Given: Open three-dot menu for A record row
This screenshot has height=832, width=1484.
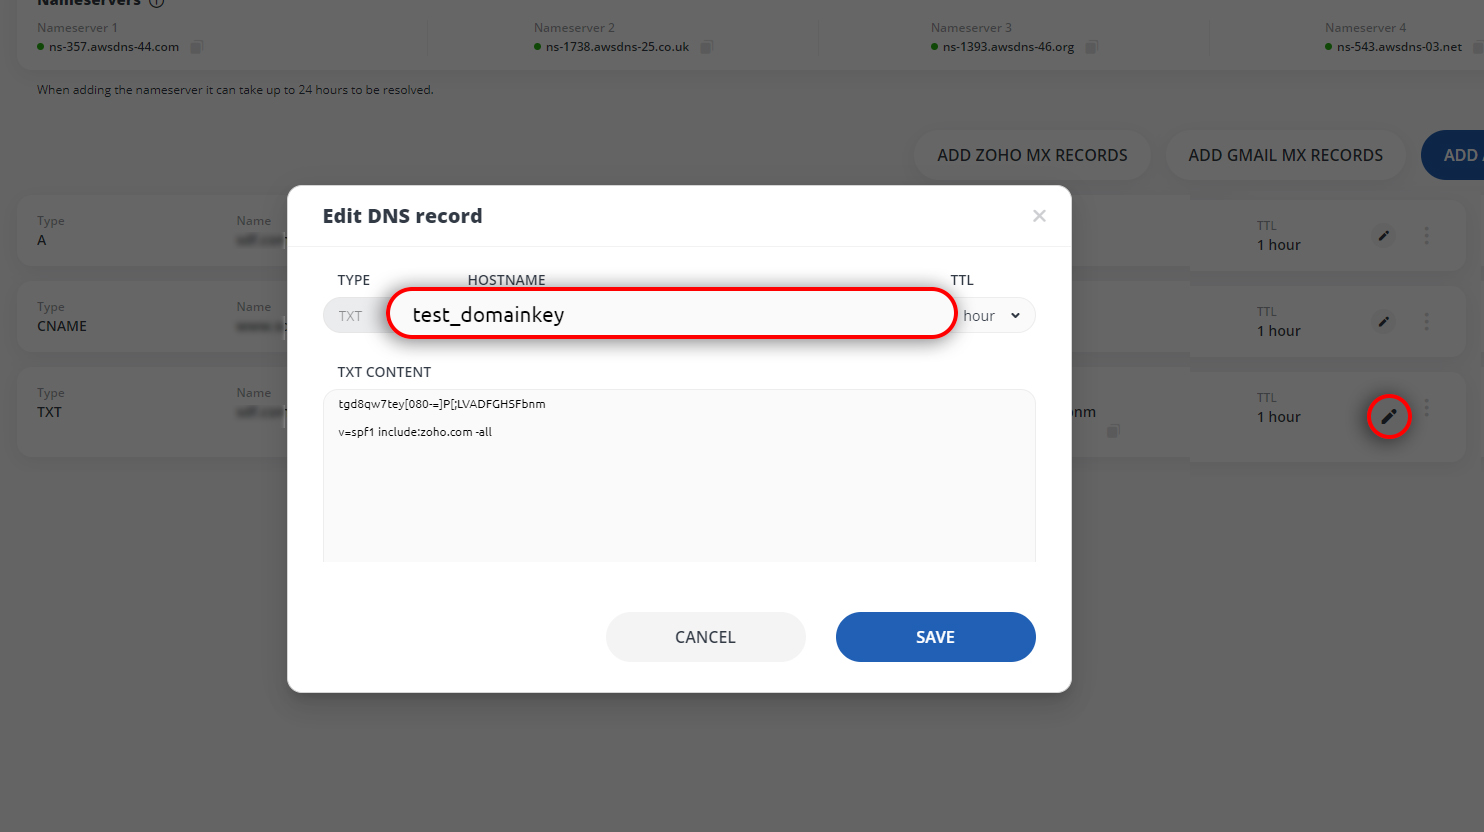Looking at the screenshot, I should (1427, 236).
